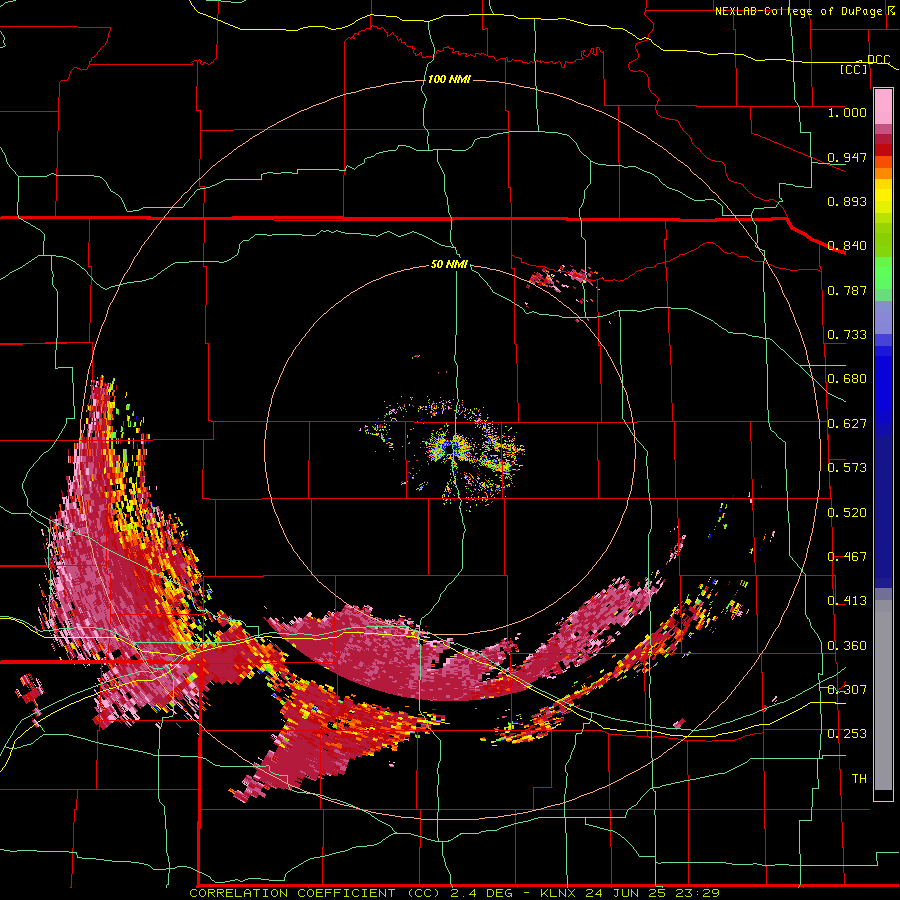This screenshot has width=900, height=900.
Task: Click the 0.787 scale value
Action: click(847, 290)
